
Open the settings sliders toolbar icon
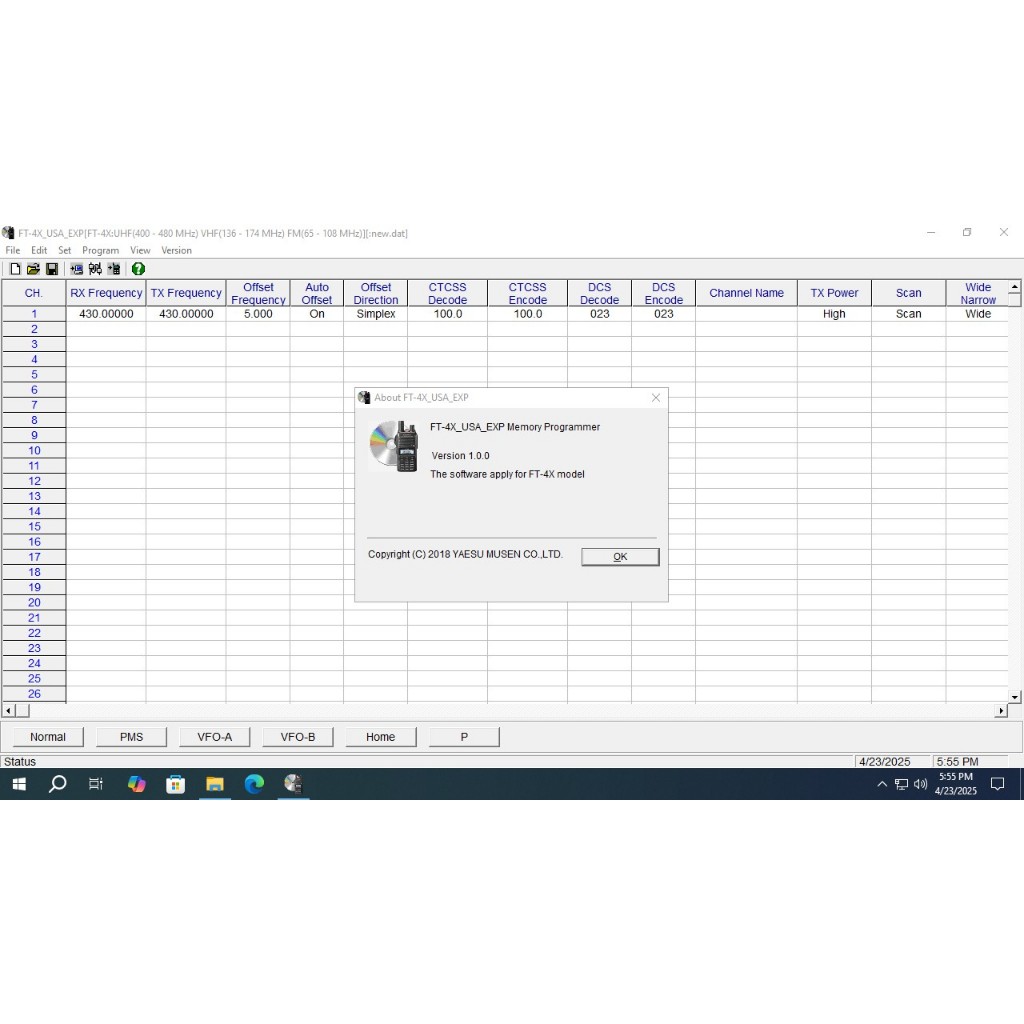click(x=95, y=269)
